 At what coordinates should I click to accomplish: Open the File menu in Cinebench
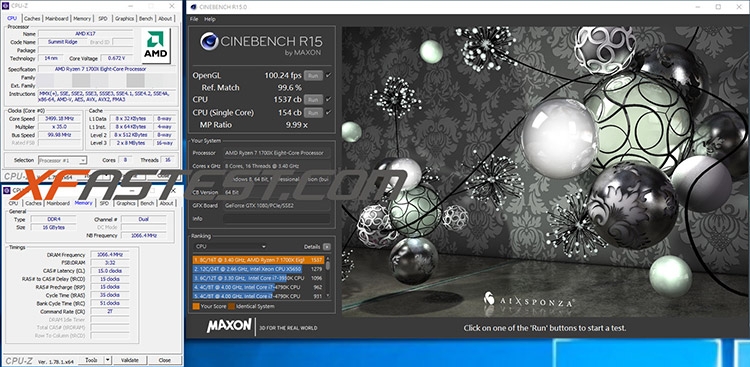coord(194,19)
